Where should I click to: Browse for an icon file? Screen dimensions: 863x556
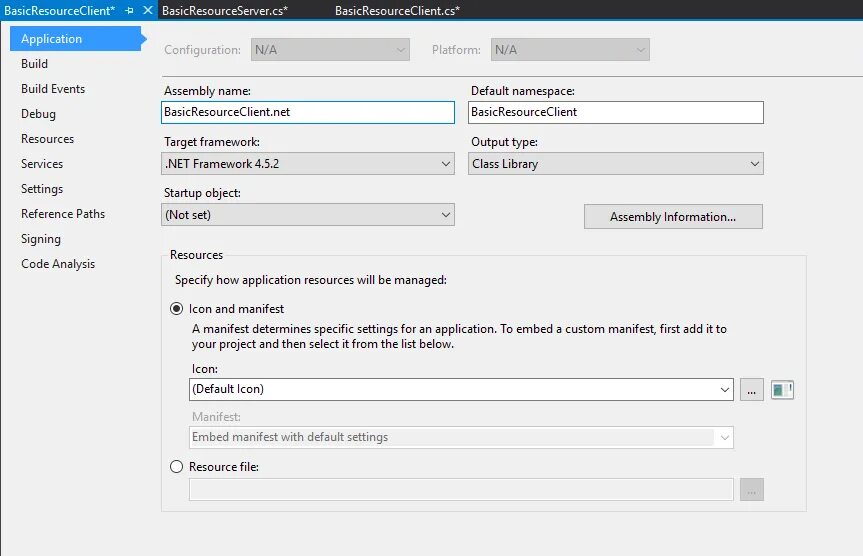751,390
